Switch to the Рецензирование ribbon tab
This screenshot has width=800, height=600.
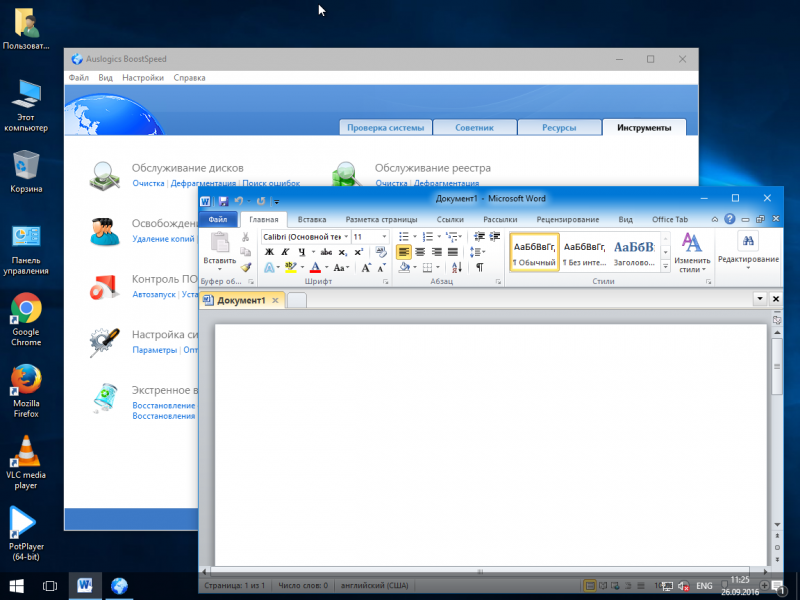click(x=567, y=219)
